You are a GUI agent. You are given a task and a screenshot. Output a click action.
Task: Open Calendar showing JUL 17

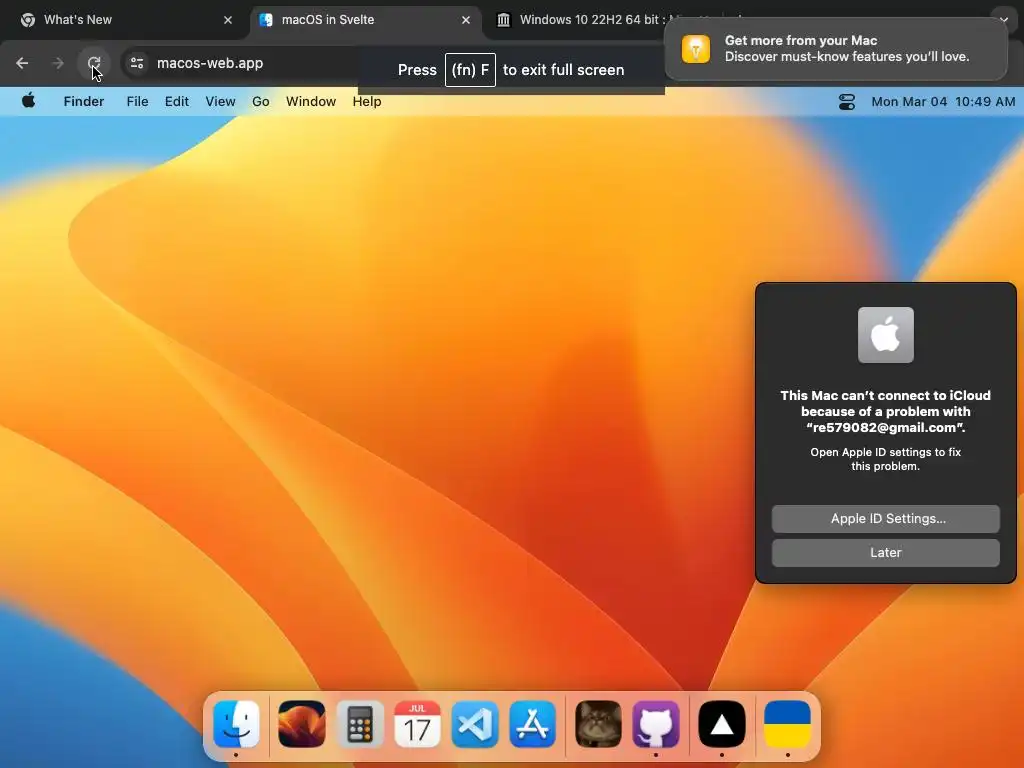[x=417, y=724]
